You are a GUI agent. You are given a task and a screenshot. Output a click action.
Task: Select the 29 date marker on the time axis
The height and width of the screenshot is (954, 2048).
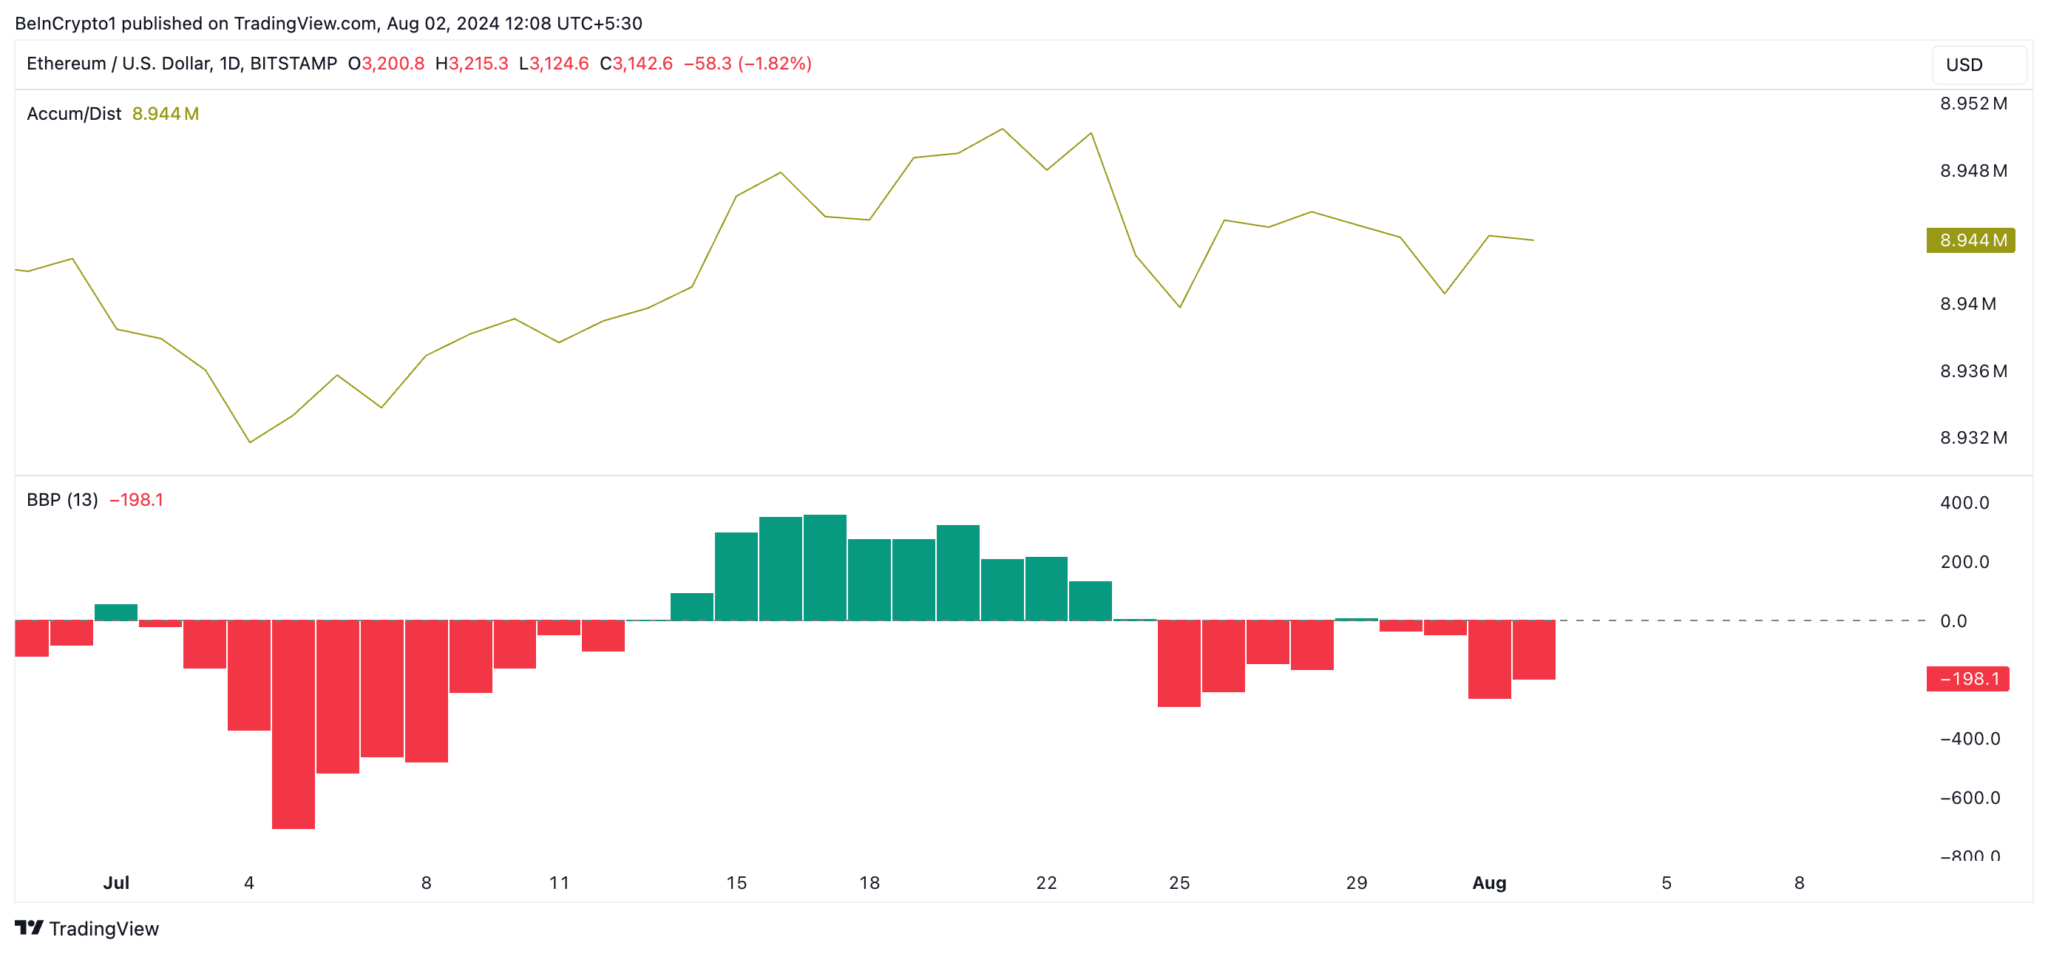[x=1356, y=883]
